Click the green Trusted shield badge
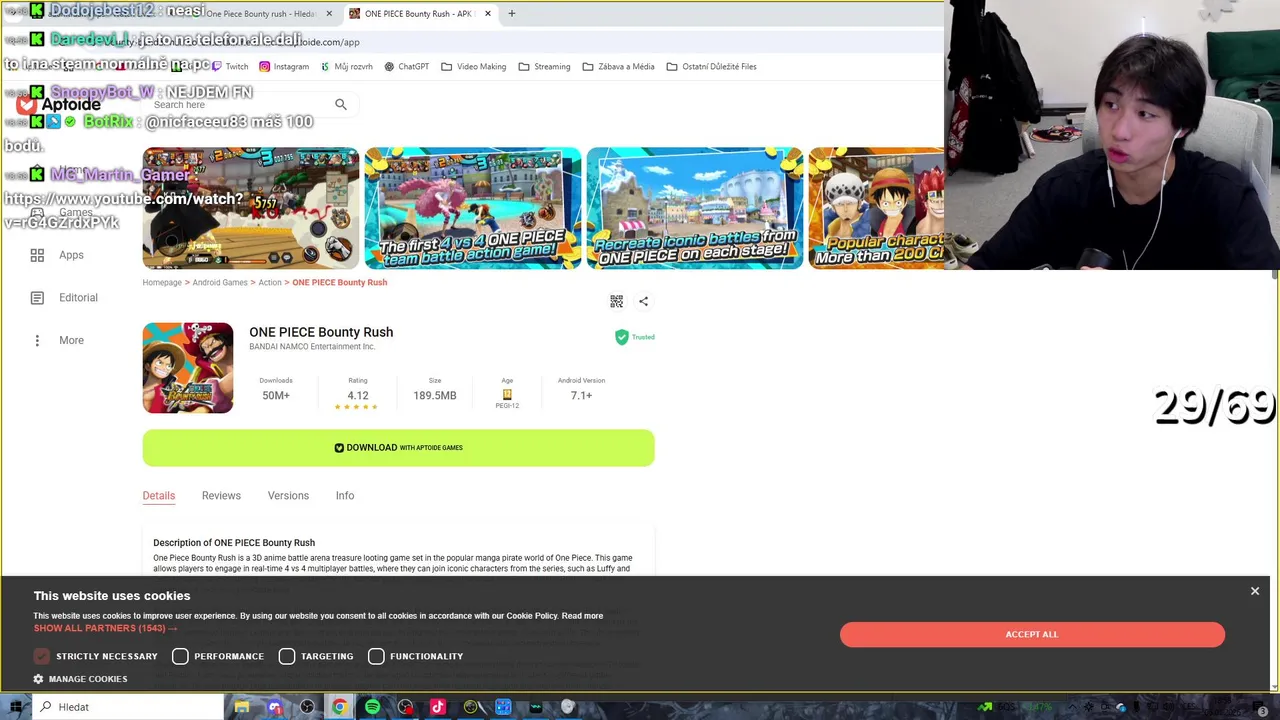The height and width of the screenshot is (720, 1280). [x=621, y=337]
